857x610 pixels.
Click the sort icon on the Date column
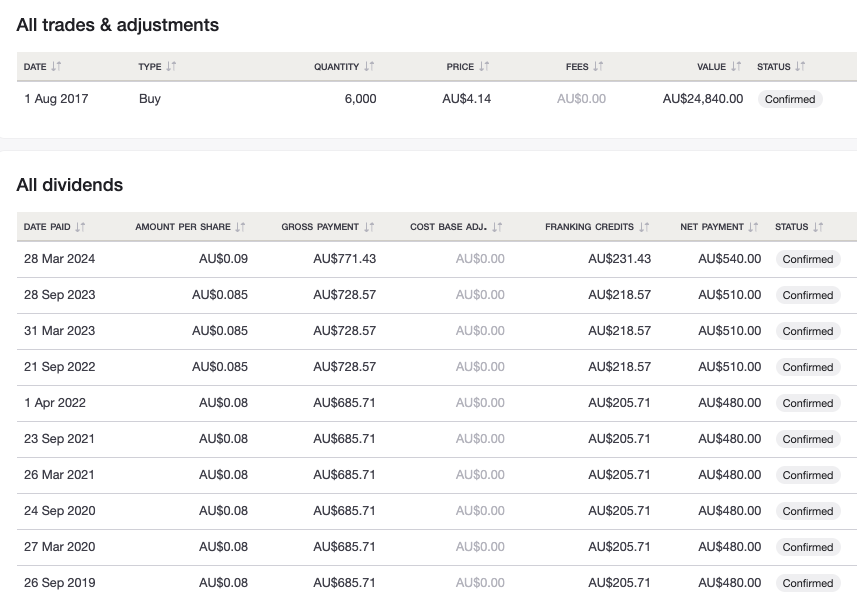(55, 67)
